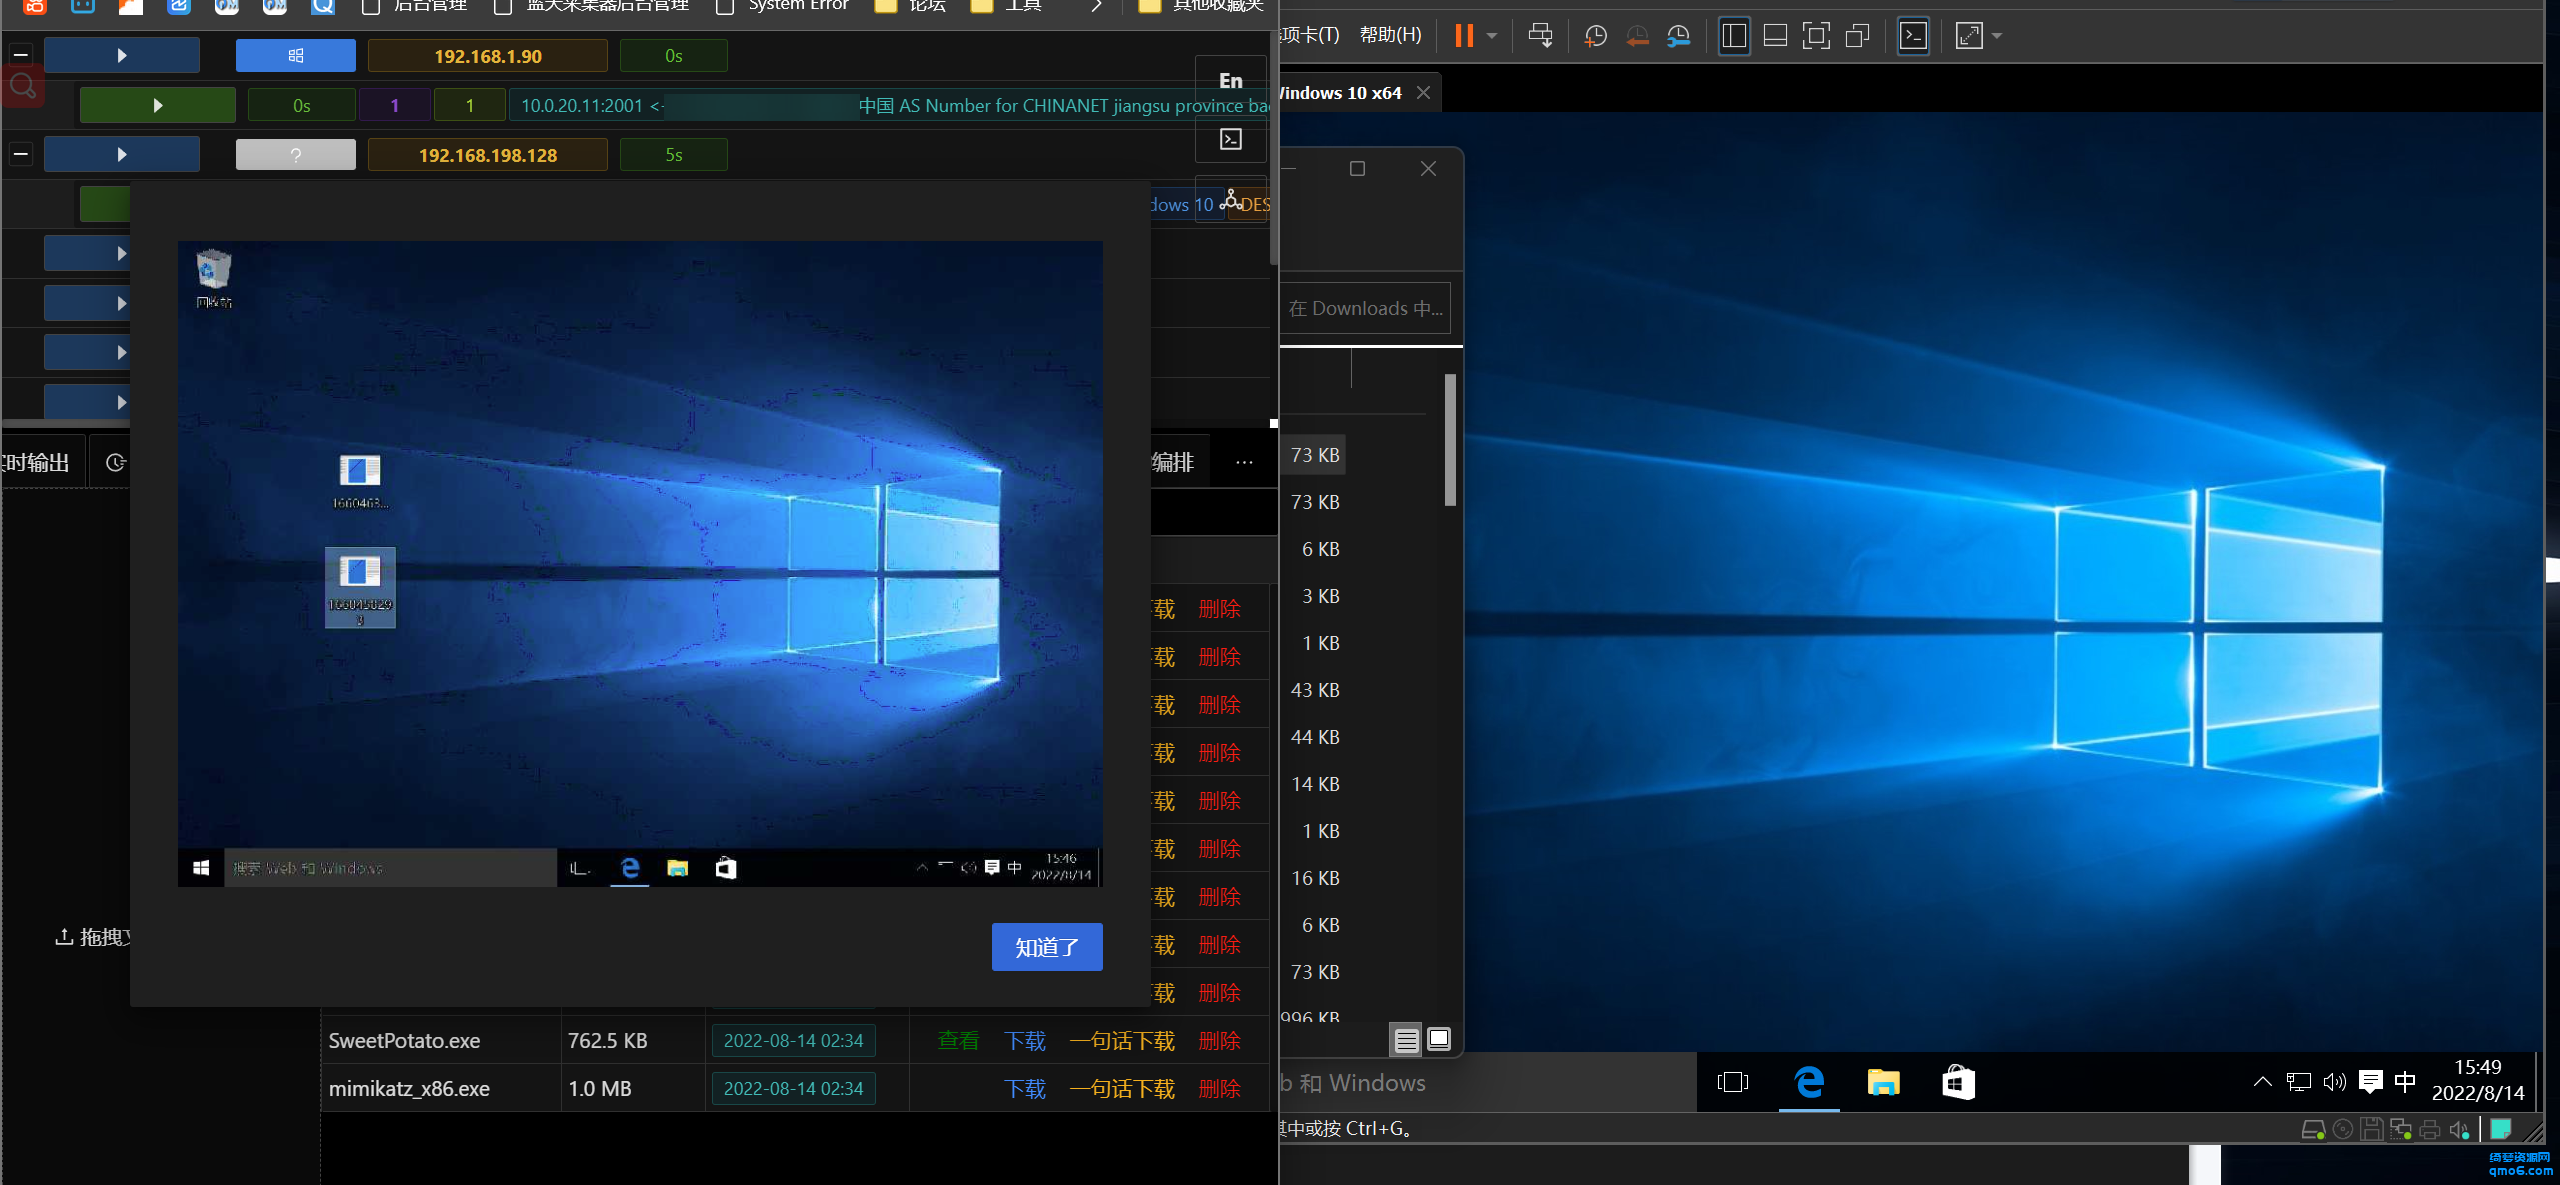Click the VM volume speaker tray icon
The image size is (2560, 1185).
pyautogui.click(x=2334, y=1081)
